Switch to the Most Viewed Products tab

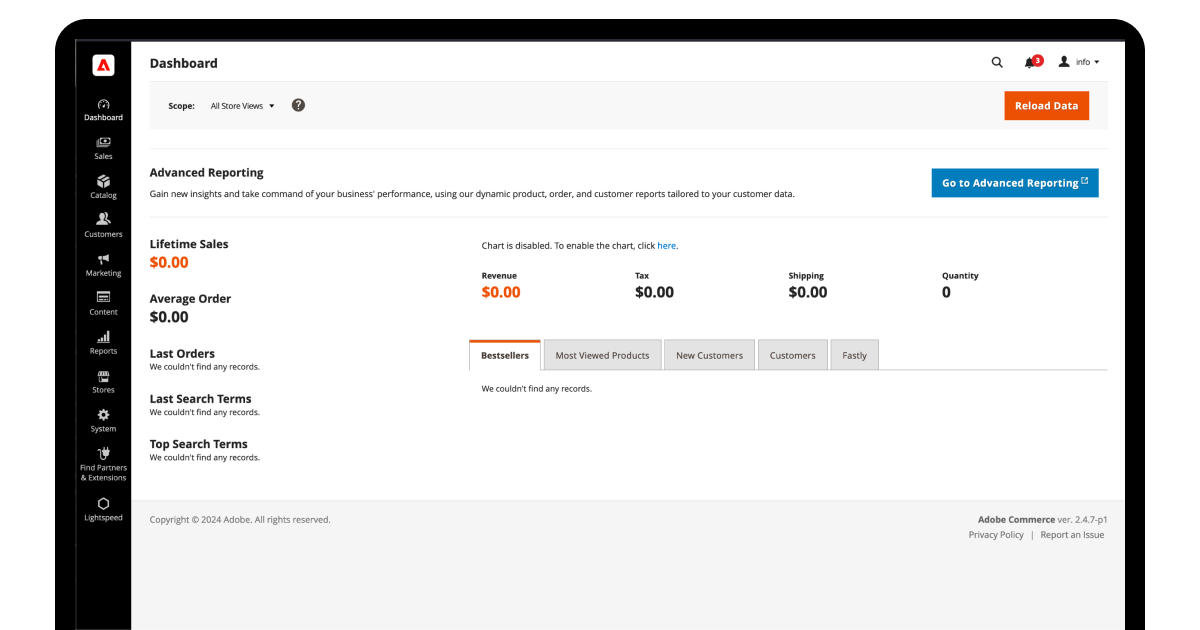point(602,354)
